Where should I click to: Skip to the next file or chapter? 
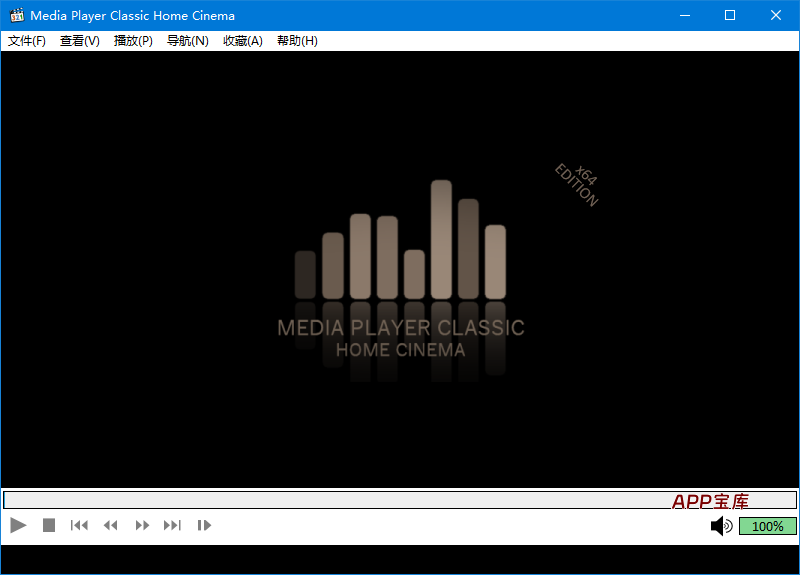(x=172, y=525)
